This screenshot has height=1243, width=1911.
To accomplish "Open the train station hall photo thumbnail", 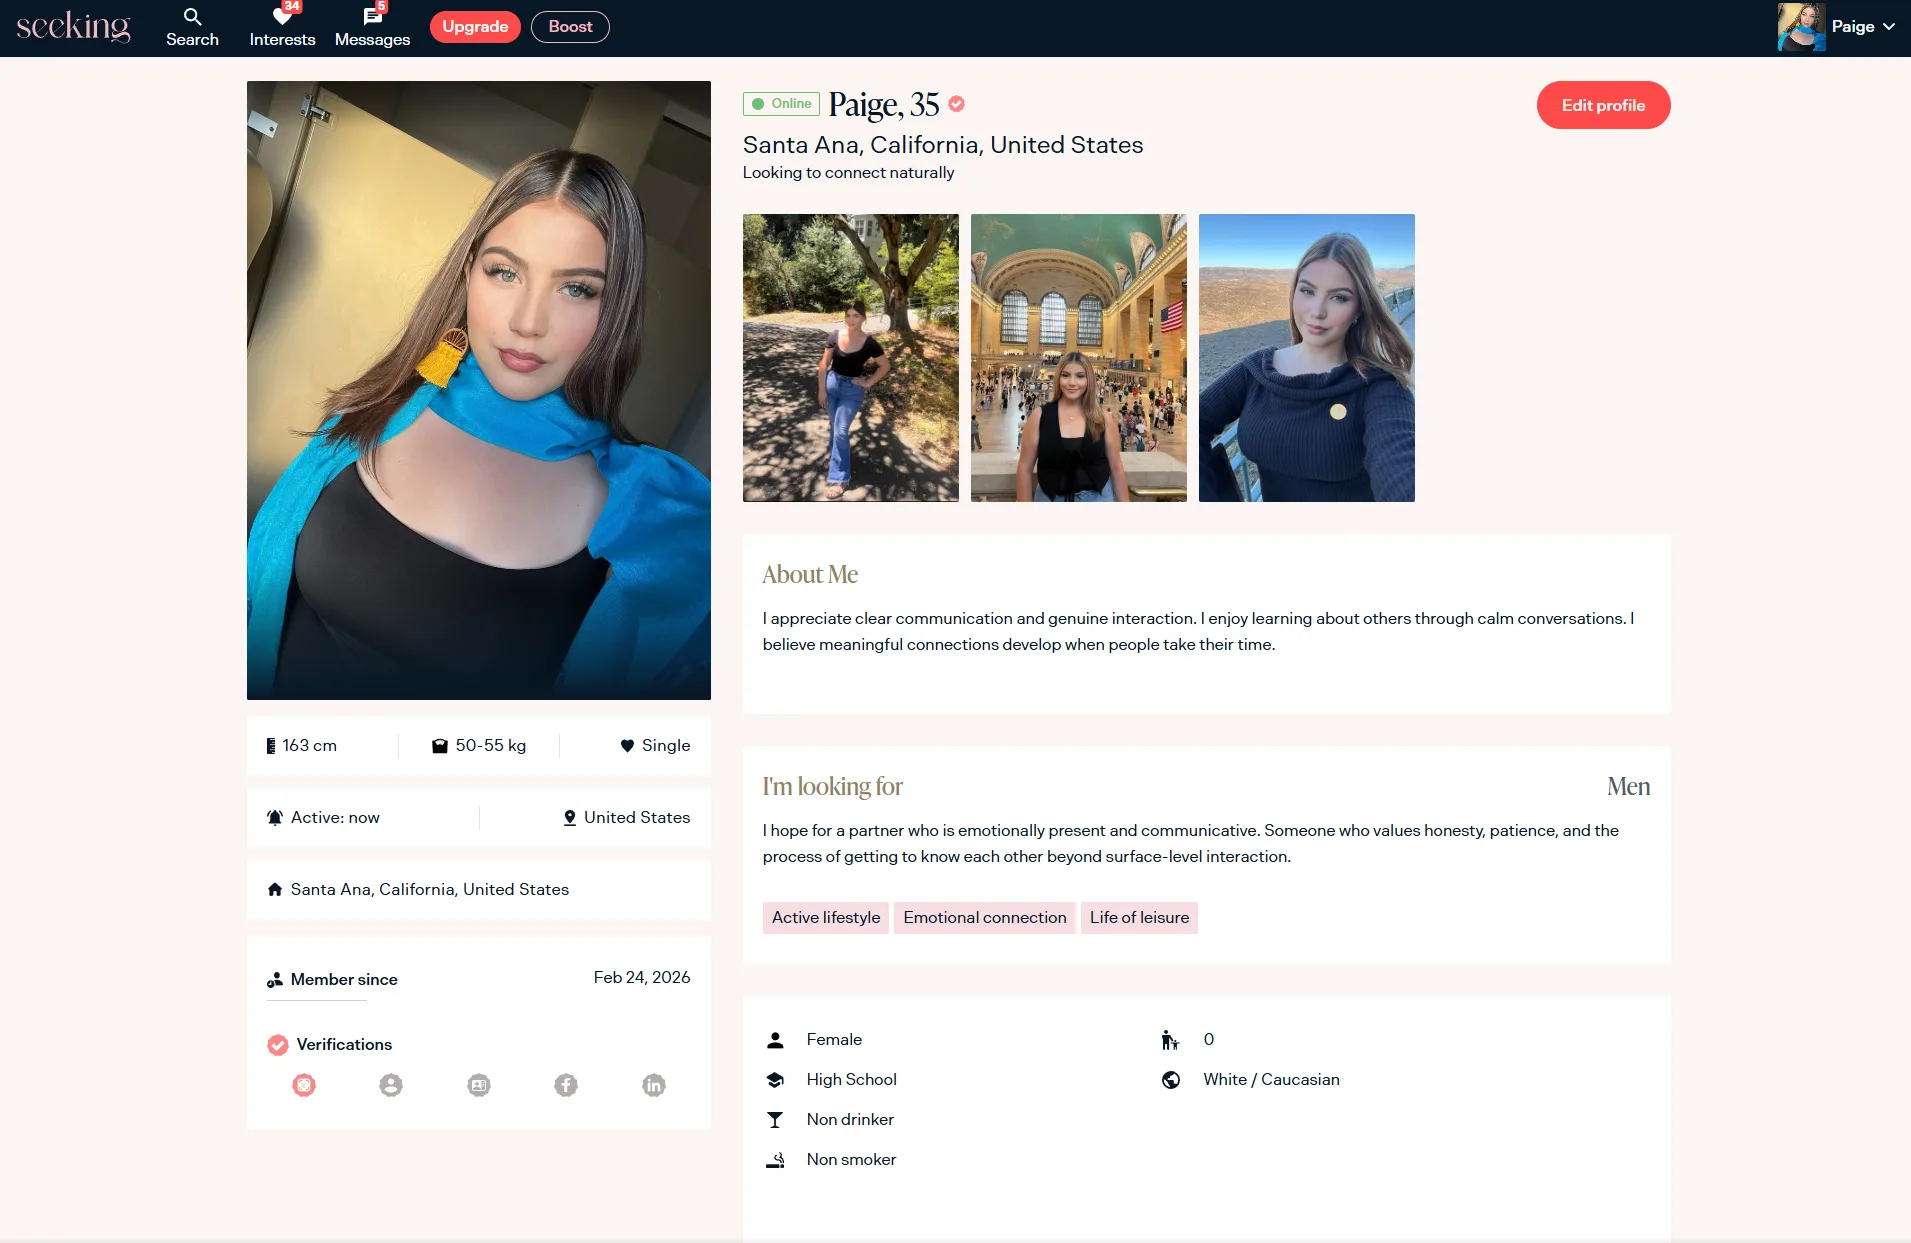I will click(1078, 358).
